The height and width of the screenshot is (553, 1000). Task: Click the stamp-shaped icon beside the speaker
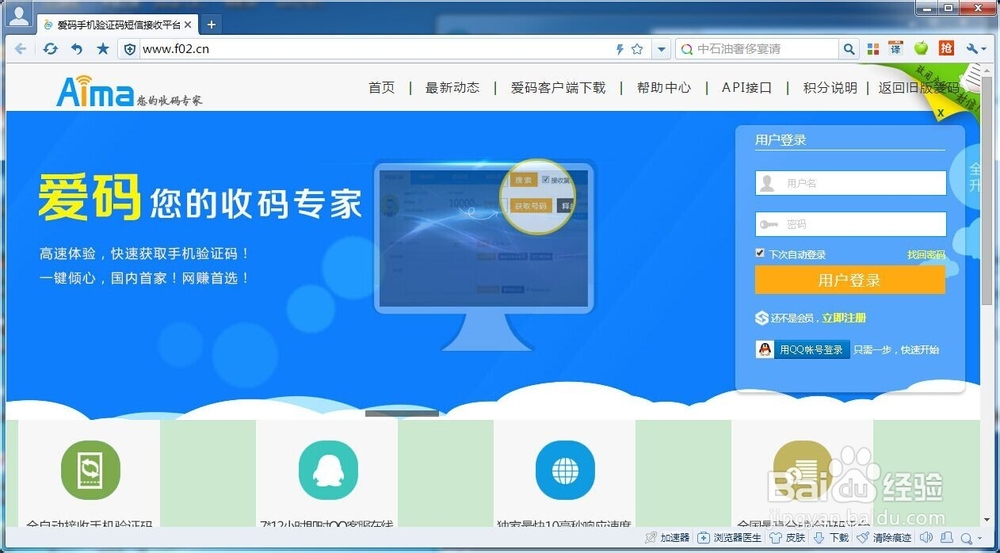pos(948,538)
